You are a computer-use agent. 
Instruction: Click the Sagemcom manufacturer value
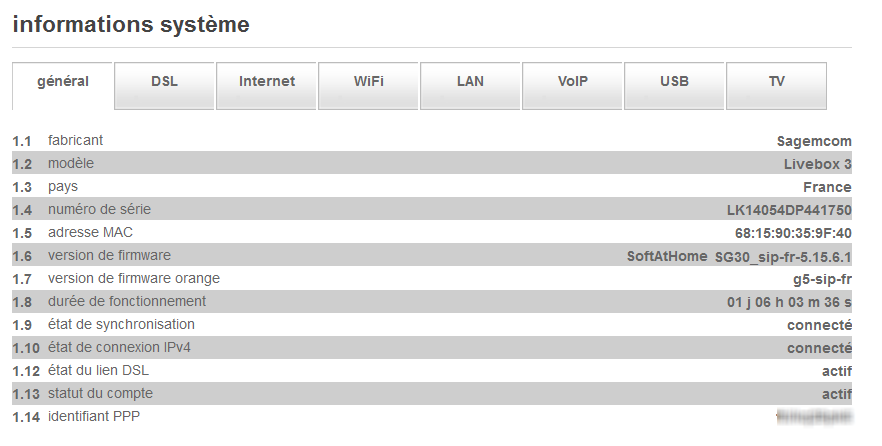point(814,141)
